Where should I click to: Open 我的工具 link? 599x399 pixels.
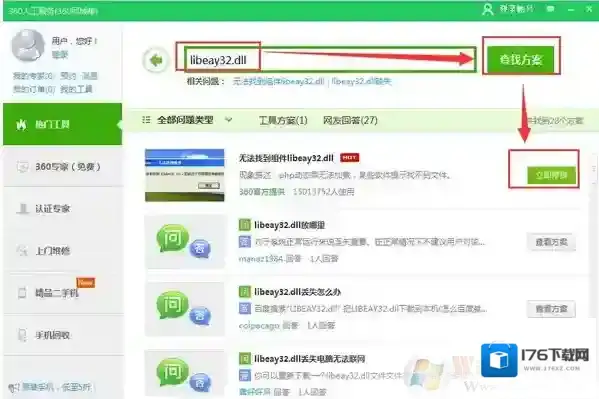coord(76,89)
